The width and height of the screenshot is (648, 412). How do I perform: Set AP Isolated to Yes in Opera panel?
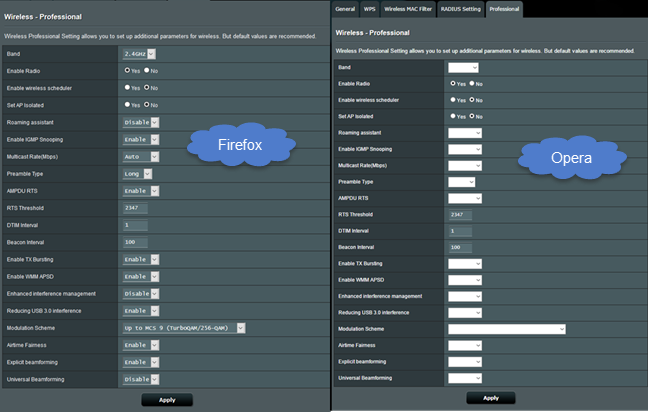453,116
